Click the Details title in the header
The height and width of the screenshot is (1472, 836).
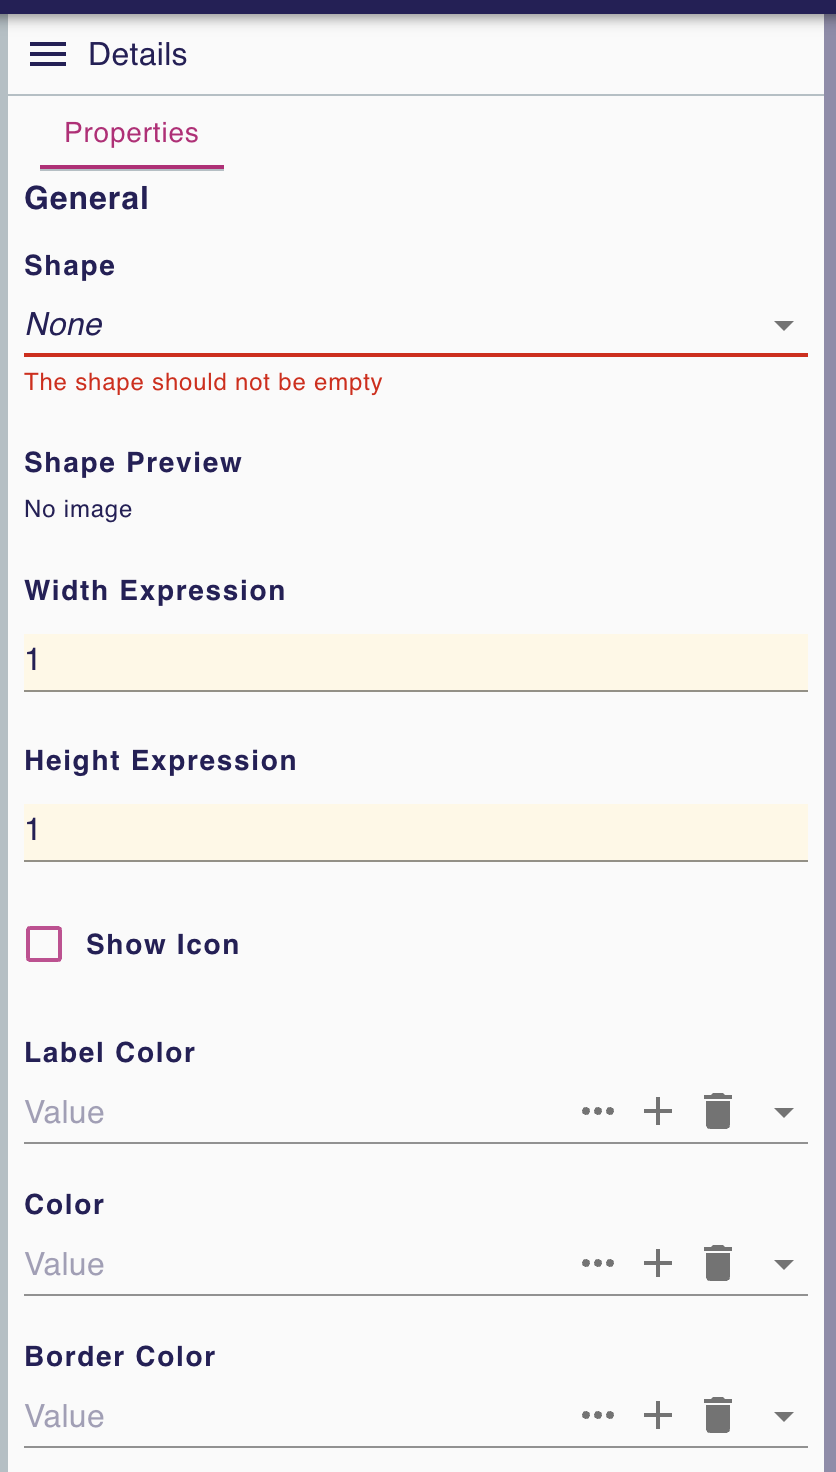(137, 54)
